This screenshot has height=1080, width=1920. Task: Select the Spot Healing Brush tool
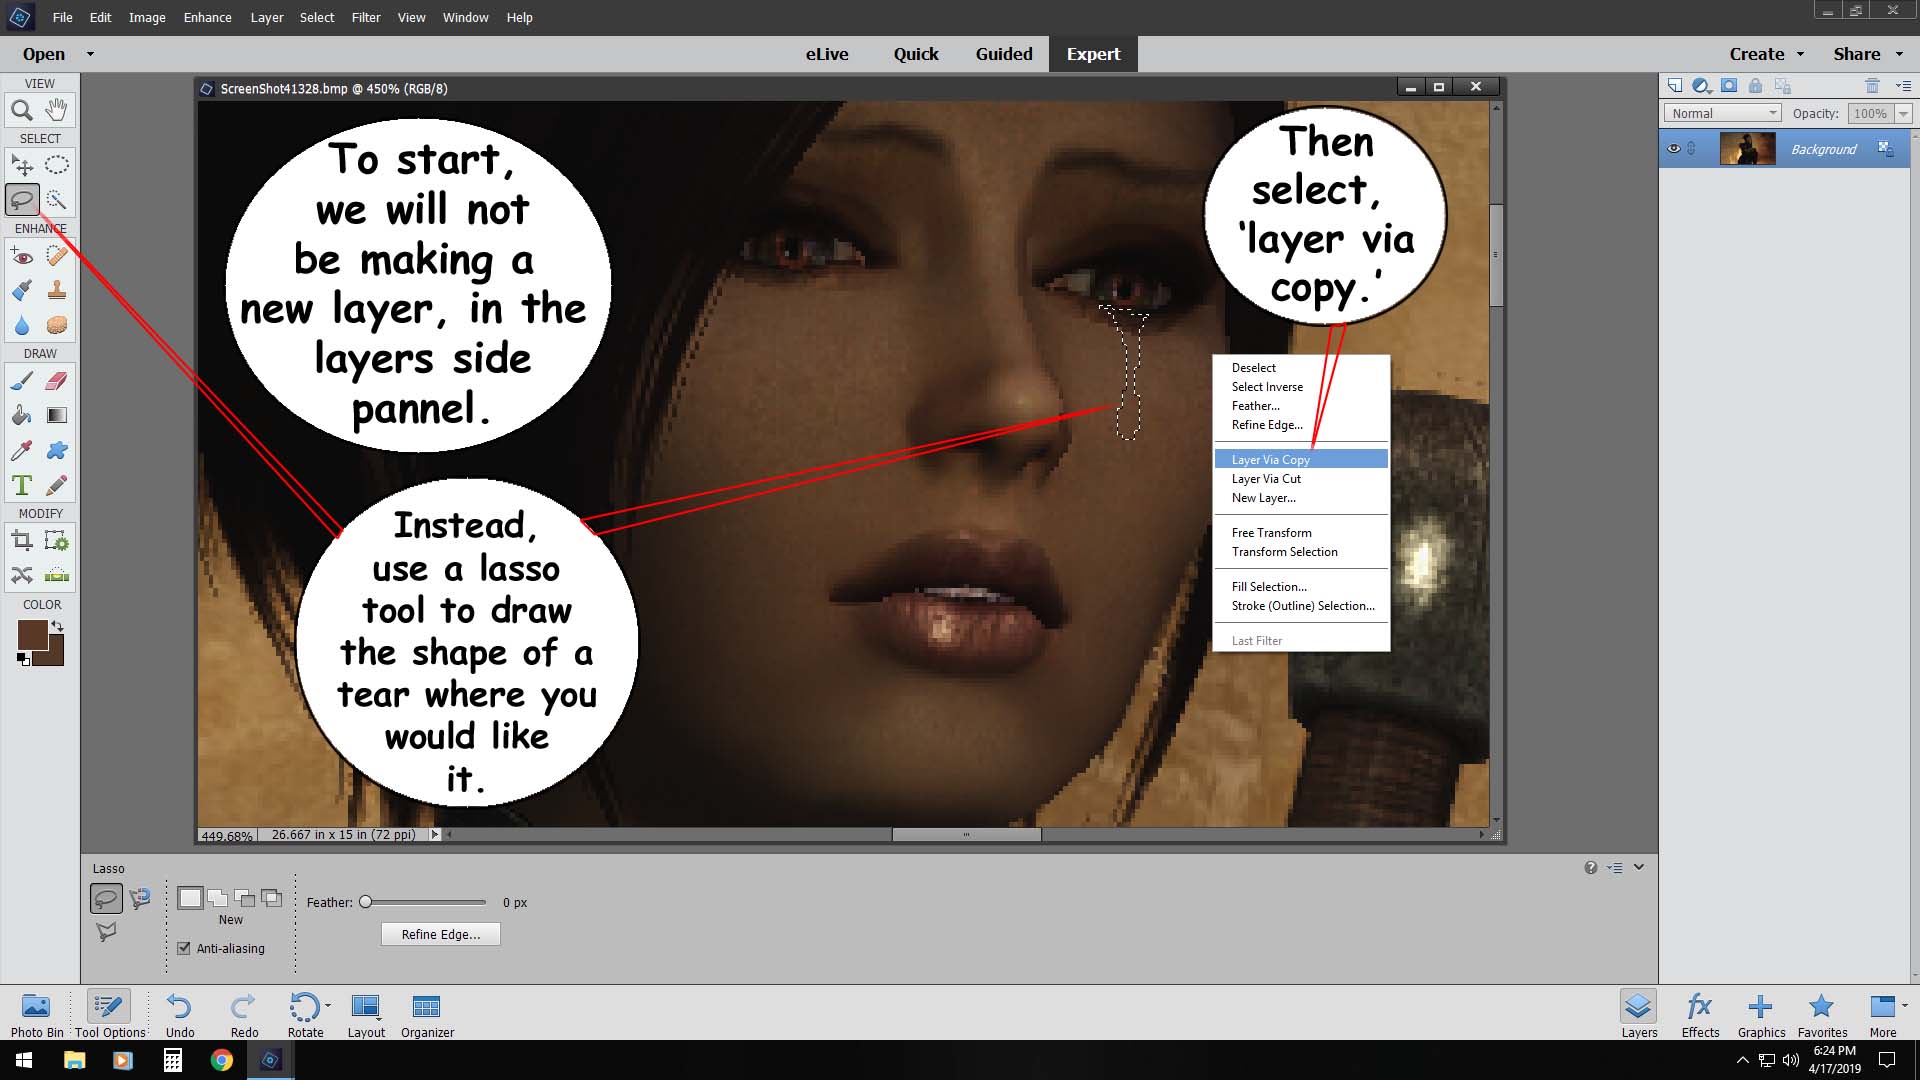(57, 256)
